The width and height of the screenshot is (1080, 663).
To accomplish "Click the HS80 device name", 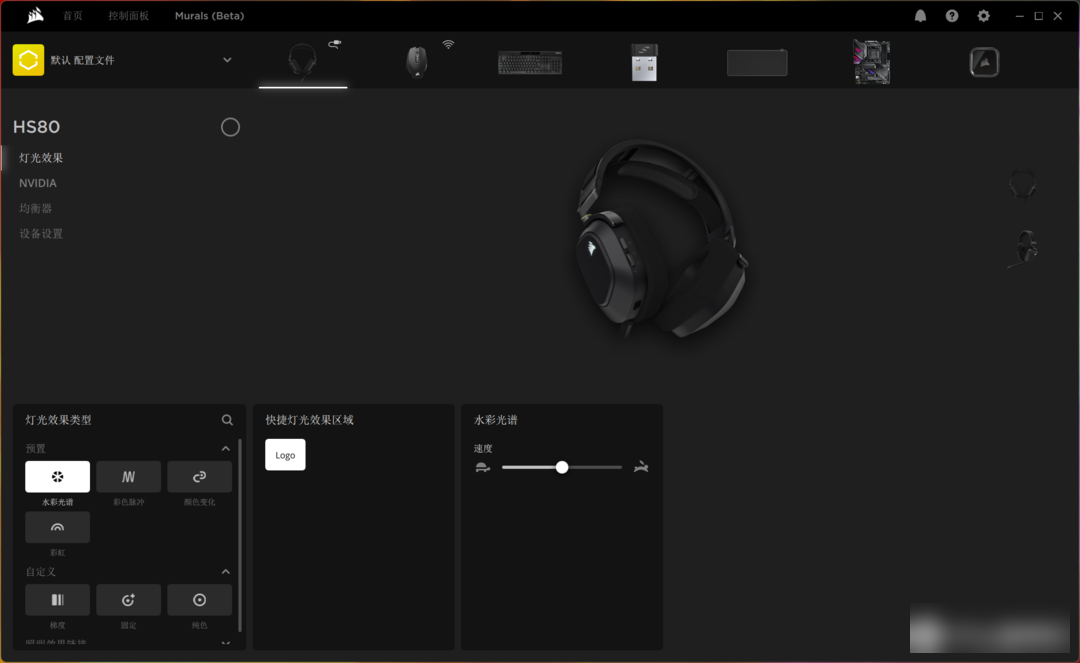I will pyautogui.click(x=37, y=127).
